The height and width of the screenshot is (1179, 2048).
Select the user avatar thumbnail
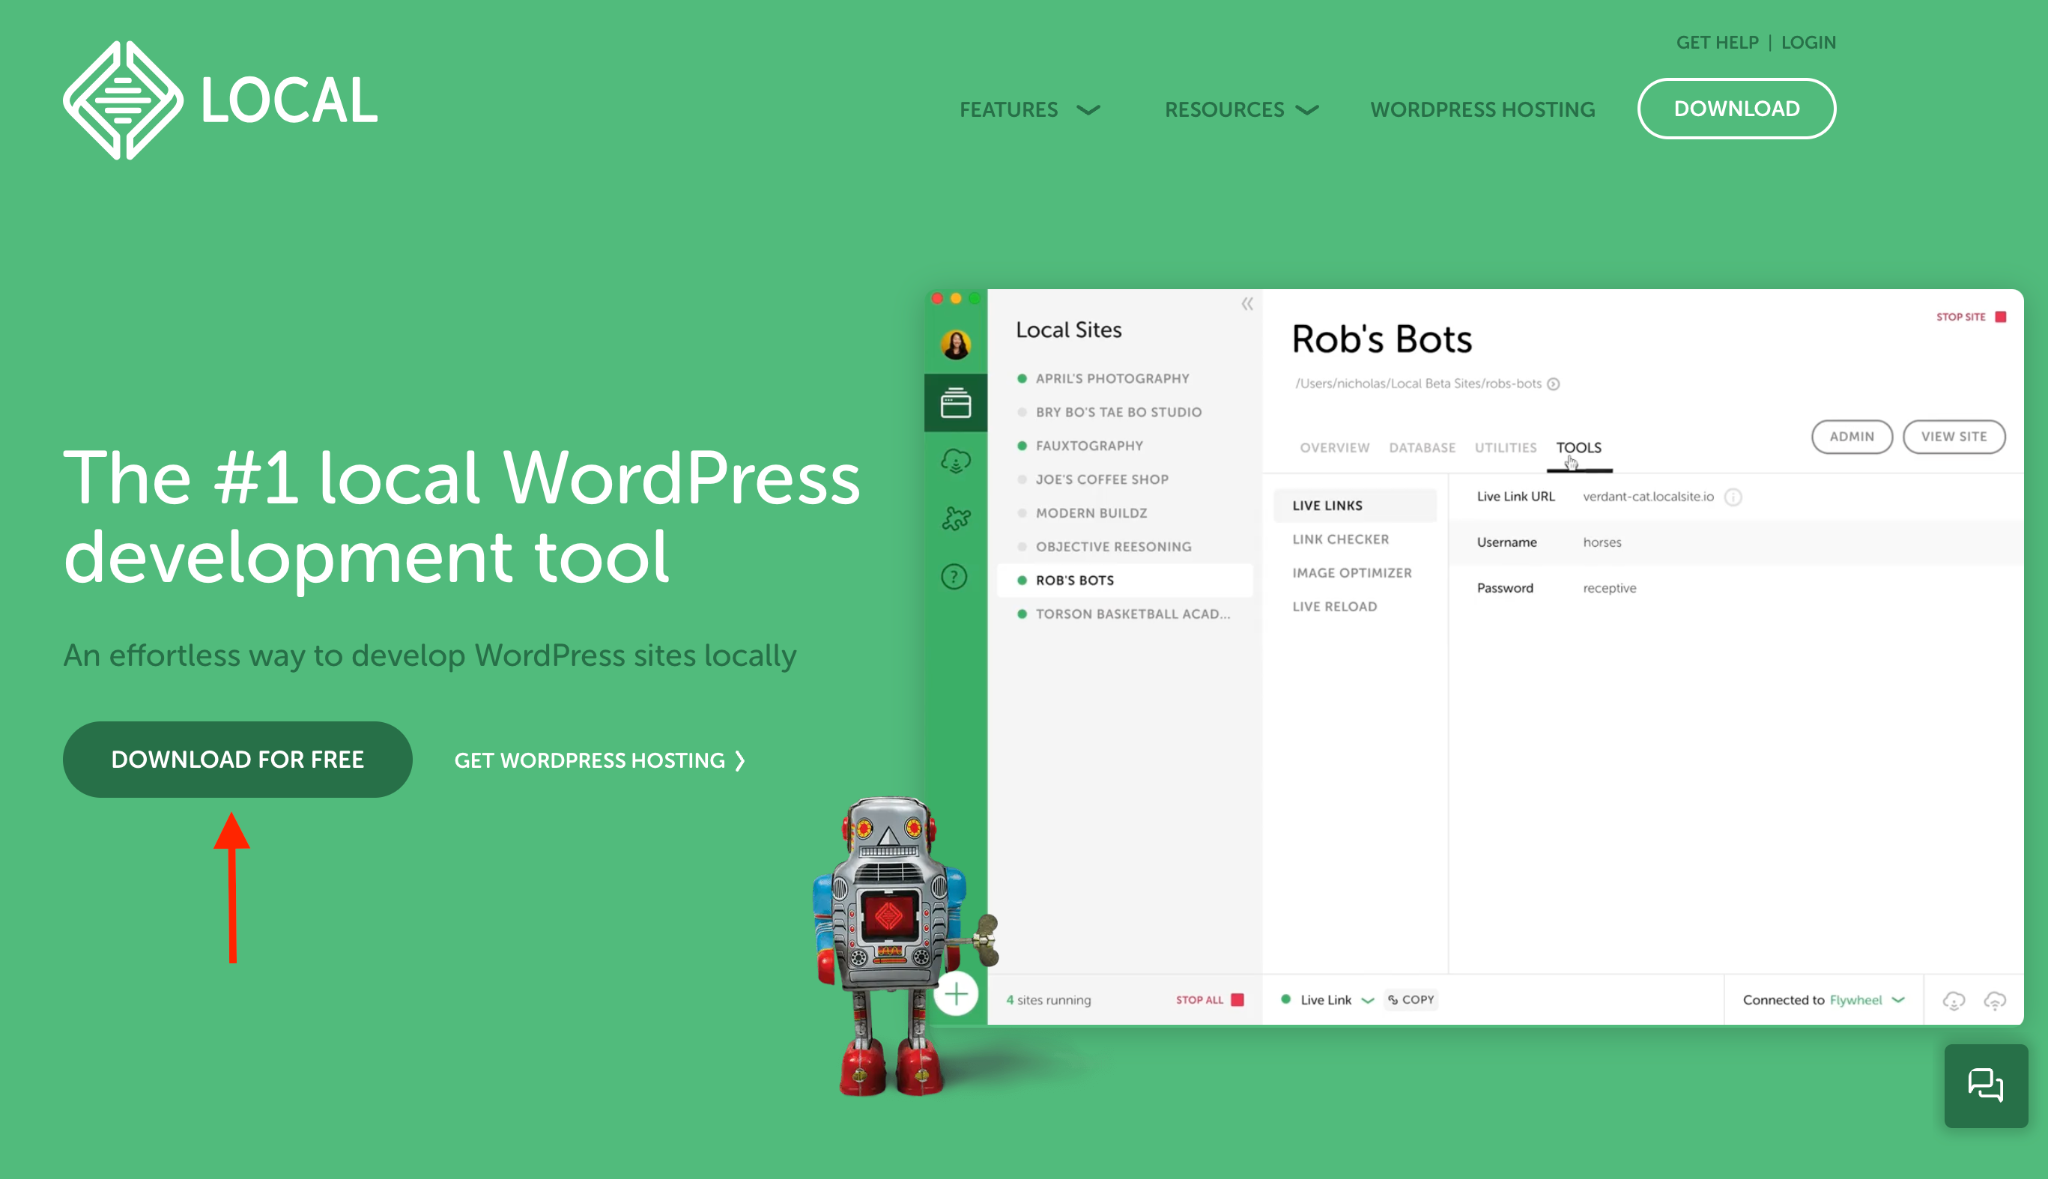[x=956, y=345]
